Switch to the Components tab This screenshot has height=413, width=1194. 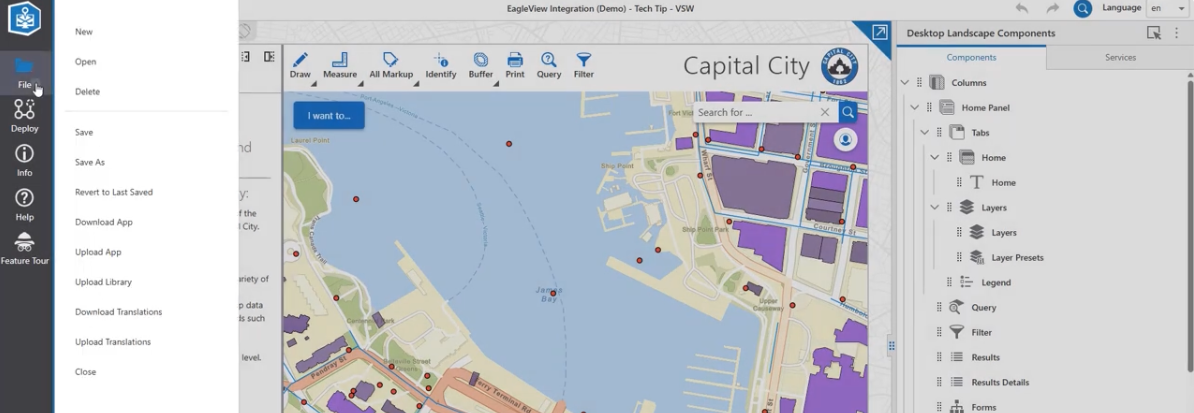971,57
